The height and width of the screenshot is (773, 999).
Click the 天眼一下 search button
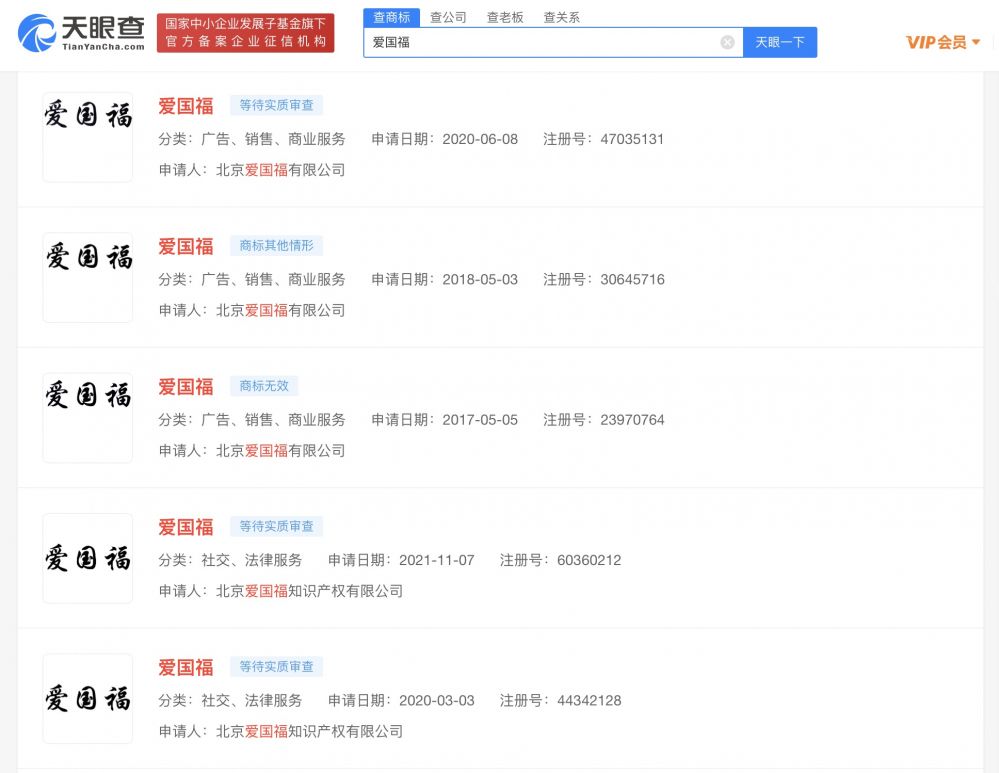(780, 43)
